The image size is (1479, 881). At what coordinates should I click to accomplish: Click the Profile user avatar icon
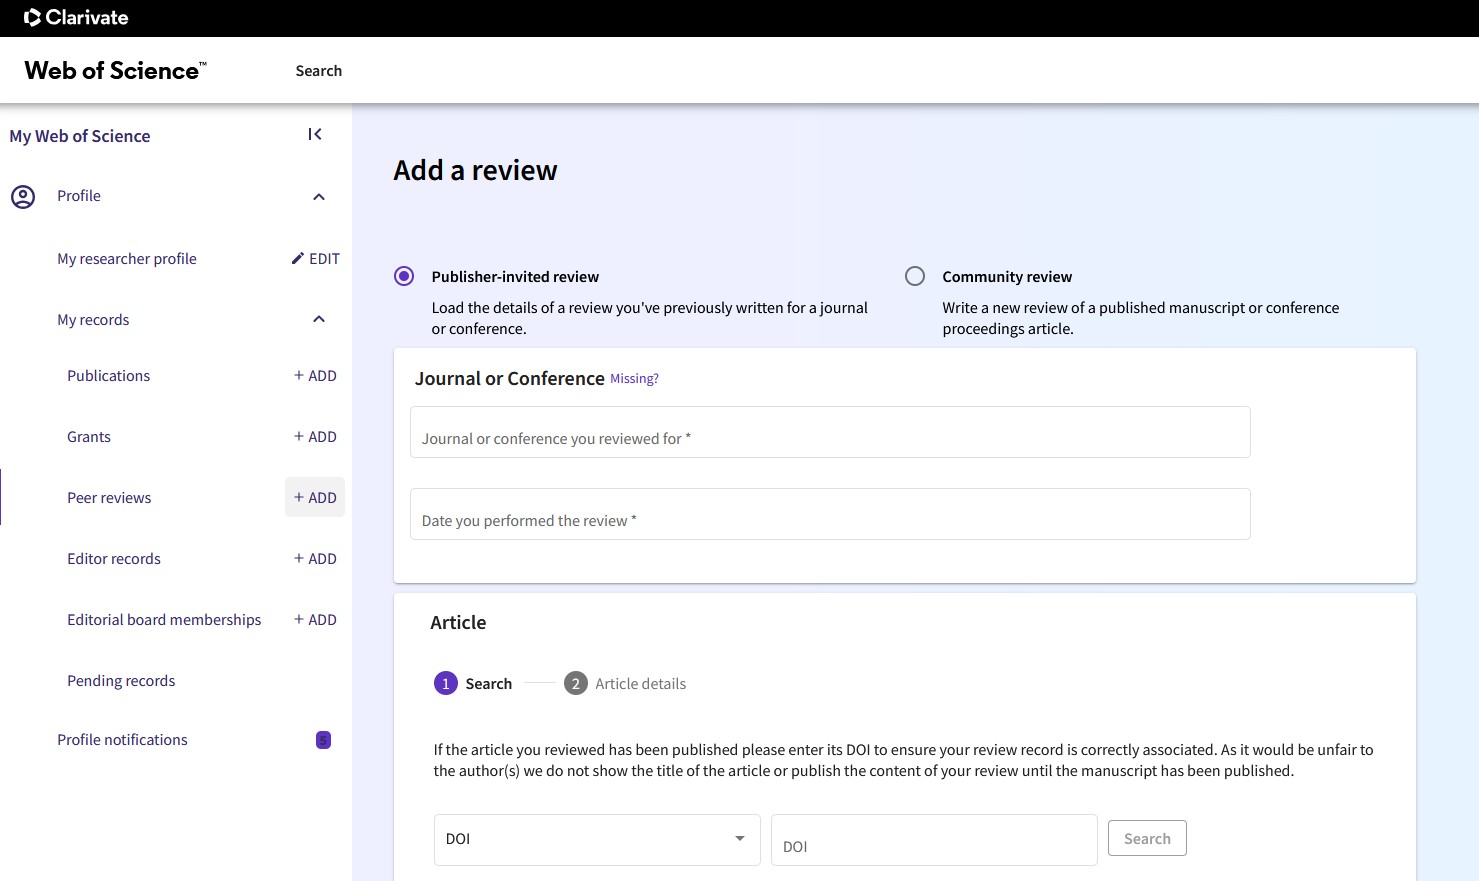coord(23,197)
